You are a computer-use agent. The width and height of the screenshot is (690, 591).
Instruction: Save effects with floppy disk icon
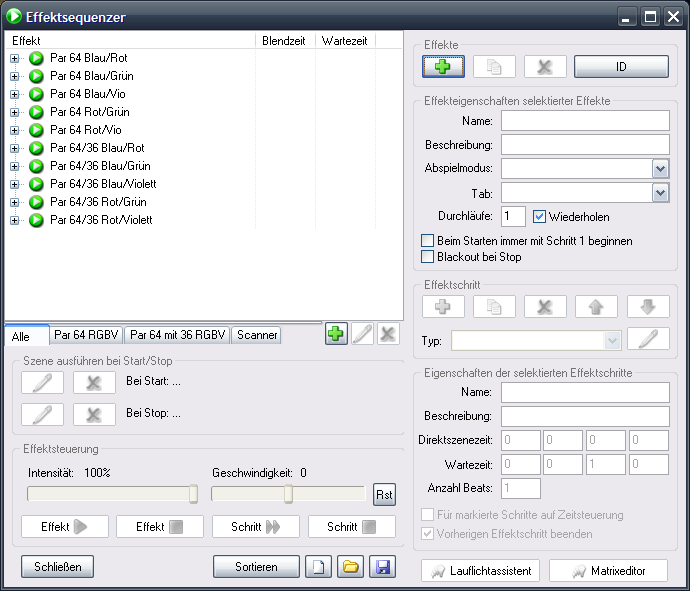click(x=382, y=566)
